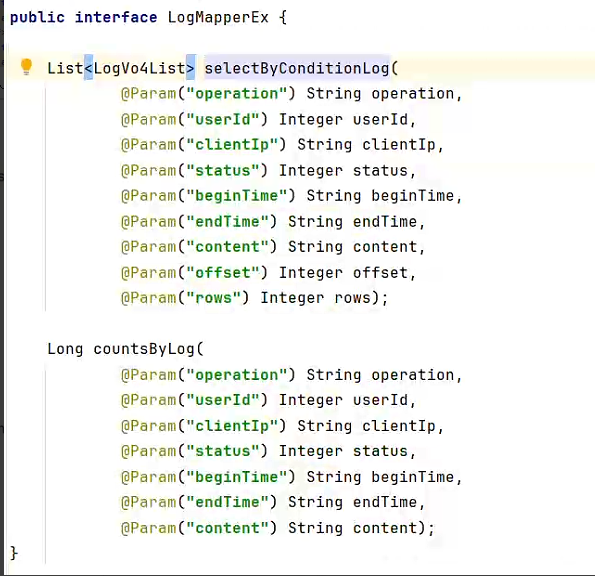
Task: Click the highlighted closing angle bracket after LogVo4List
Action: (x=190, y=69)
